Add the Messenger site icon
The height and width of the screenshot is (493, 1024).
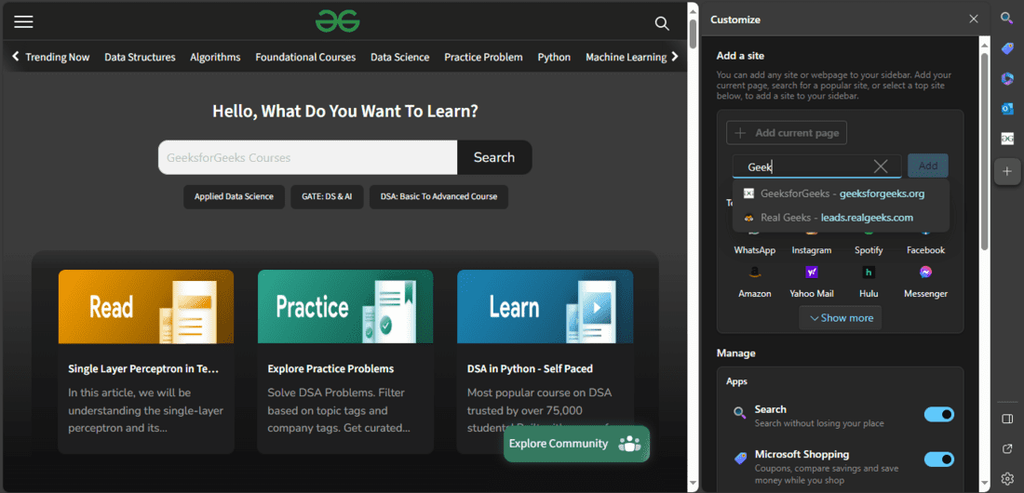click(x=925, y=272)
